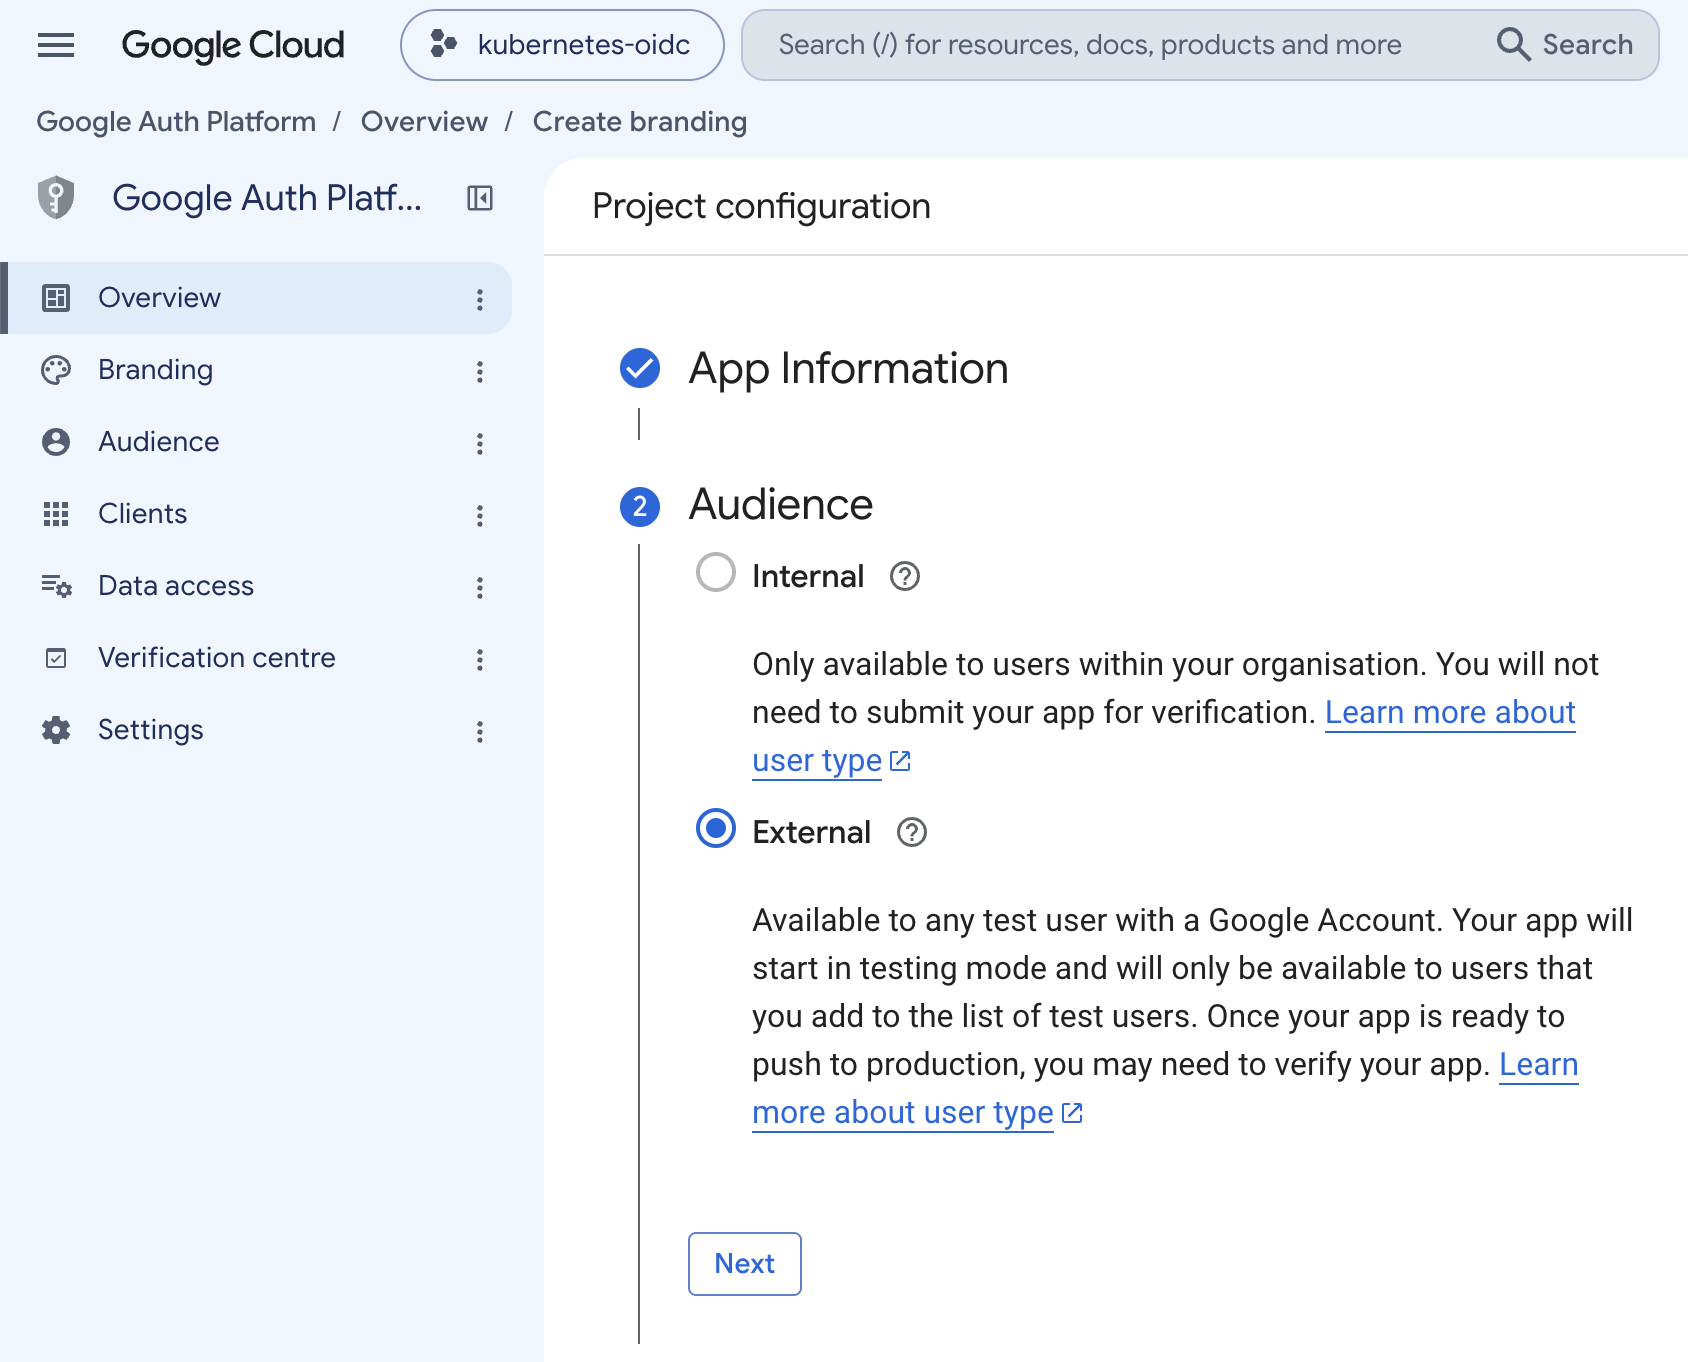Image resolution: width=1688 pixels, height=1362 pixels.
Task: Open more options for Verification centre
Action: [480, 659]
